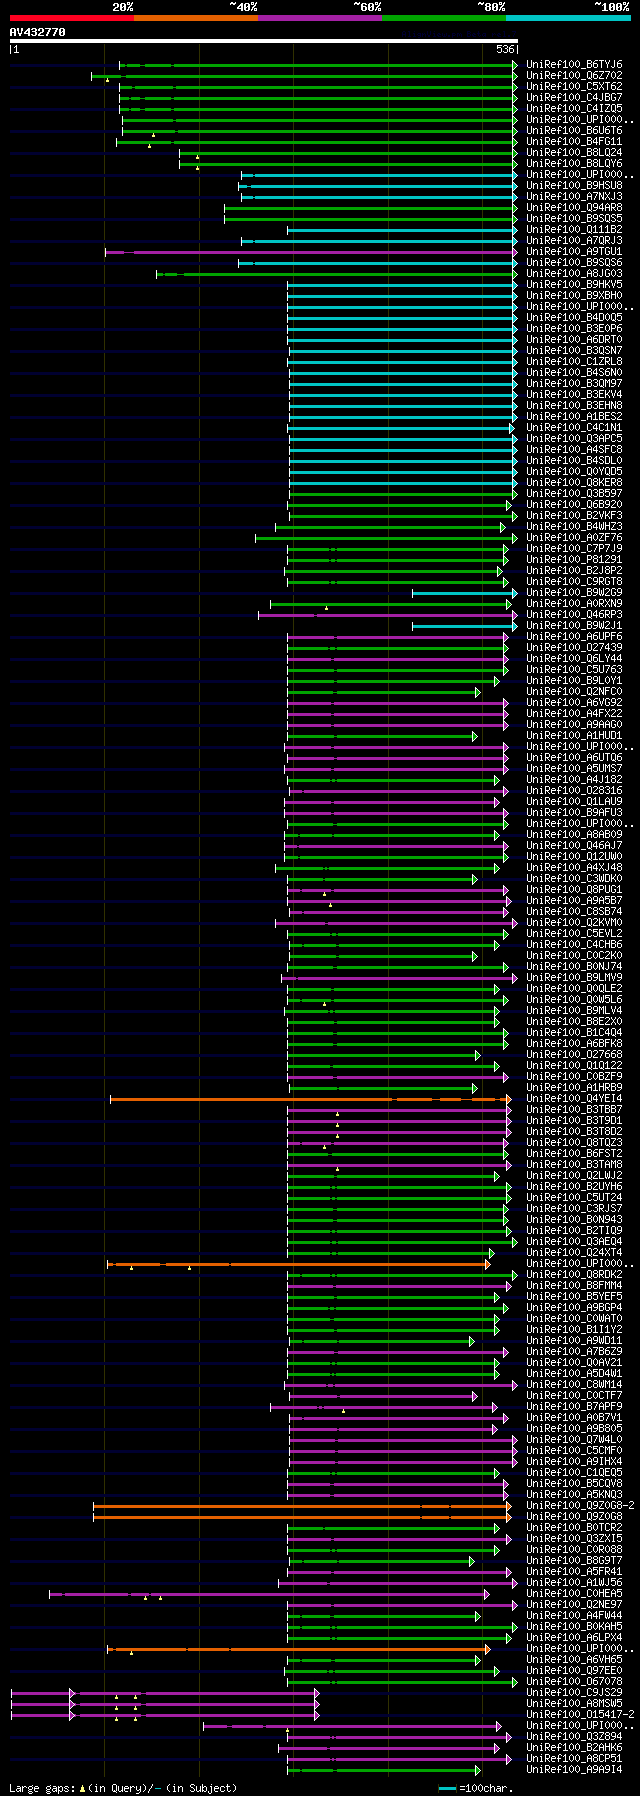Open hit UniRef100_B4FG11
Screen dimensions: 640x1796
pos(574,142)
